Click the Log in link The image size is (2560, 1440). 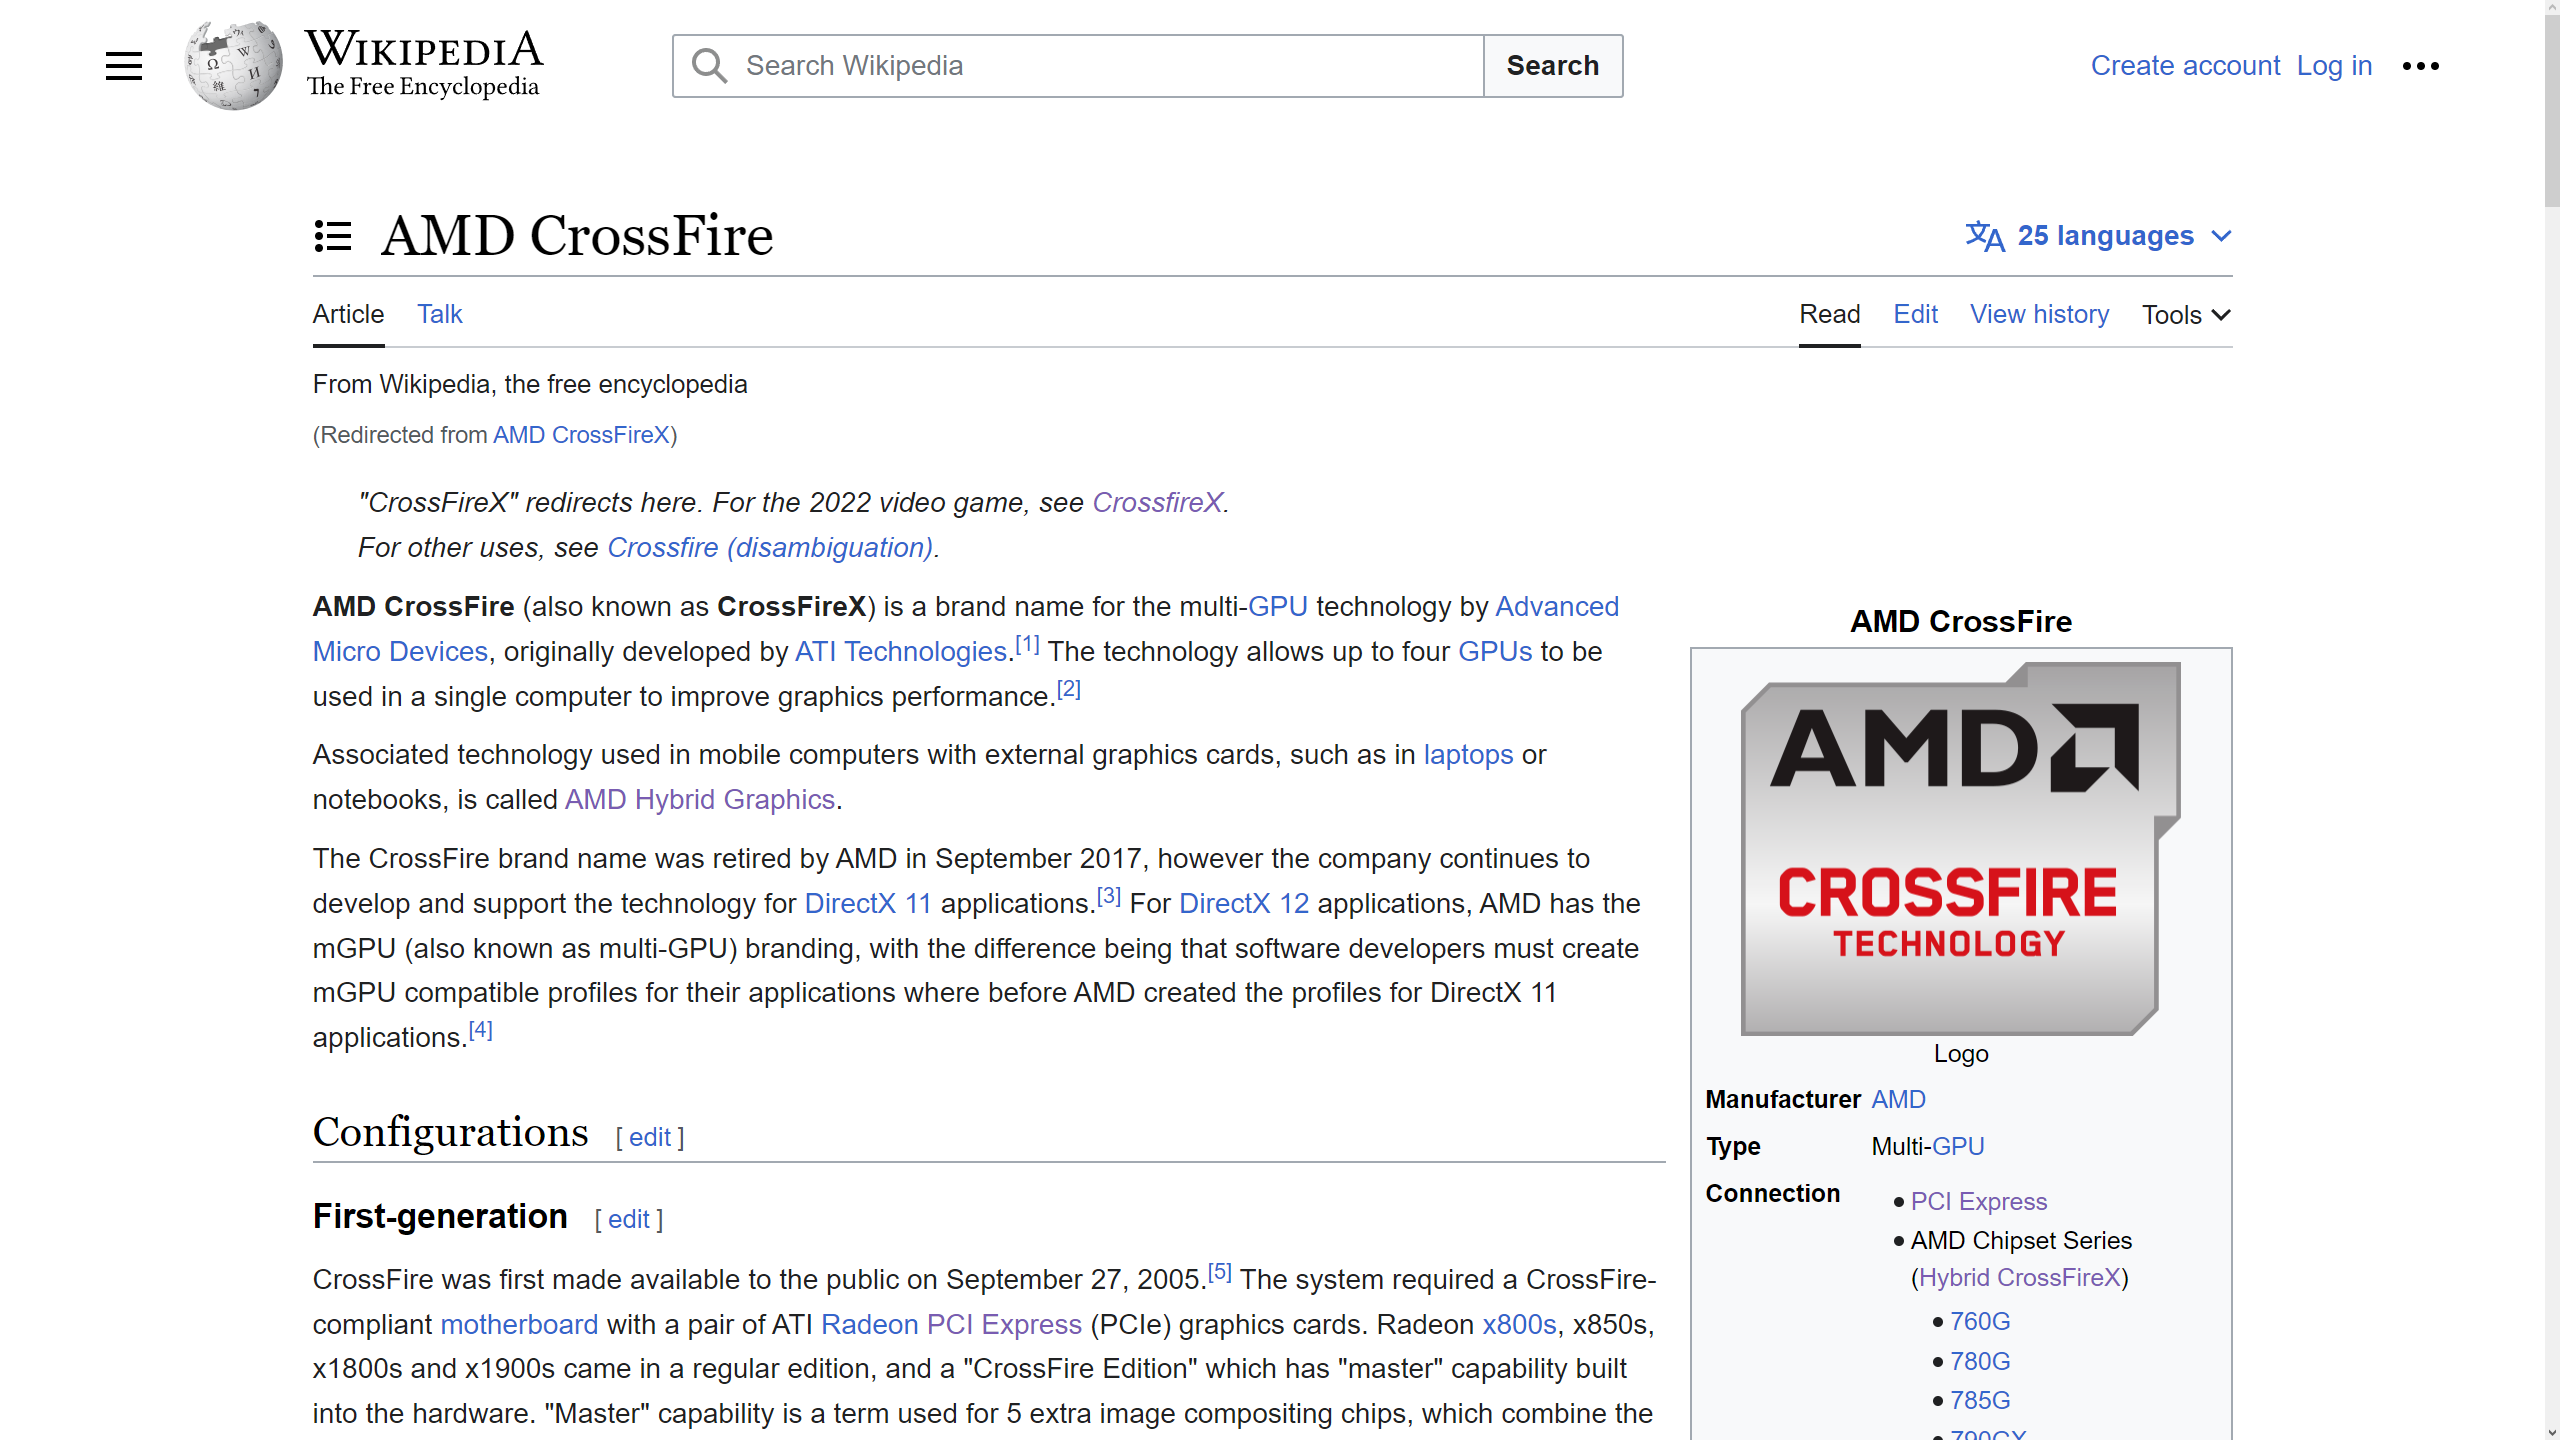click(2334, 66)
